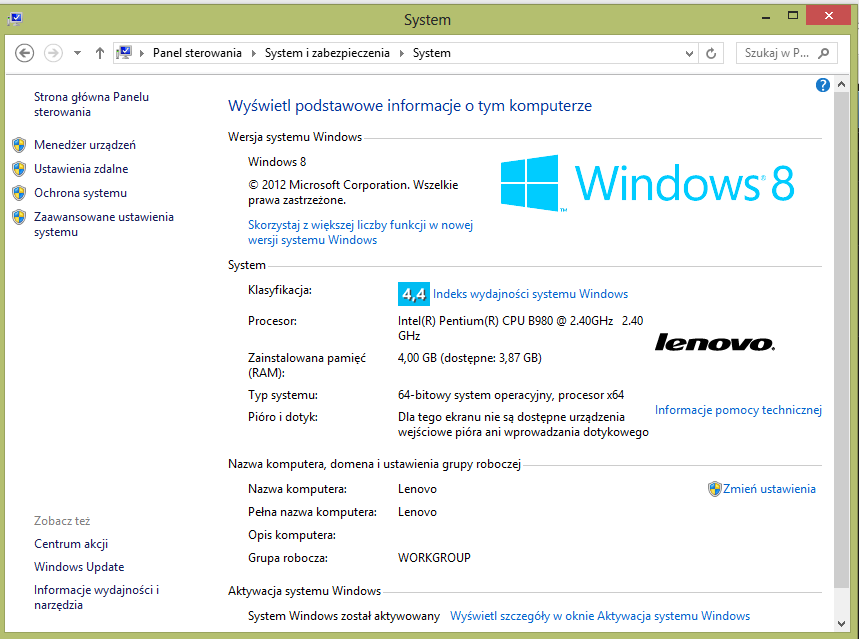This screenshot has height=639, width=859.
Task: Click the search magnifier icon
Action: (823, 53)
